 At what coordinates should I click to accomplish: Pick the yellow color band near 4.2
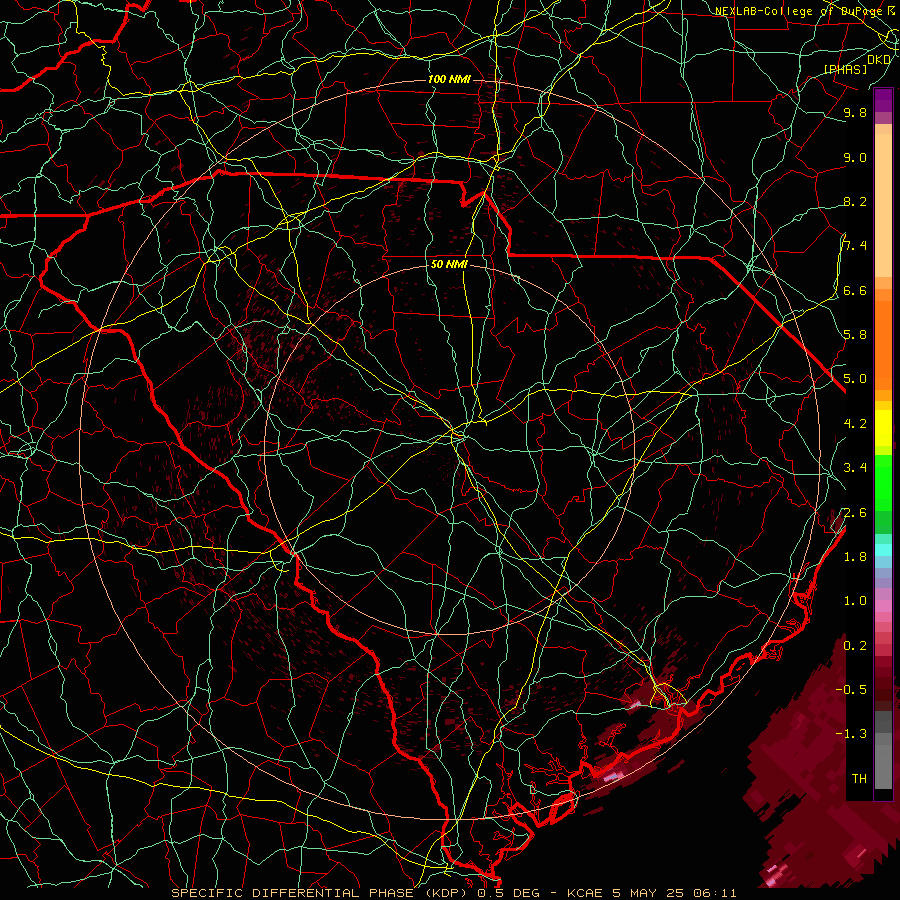coord(883,428)
